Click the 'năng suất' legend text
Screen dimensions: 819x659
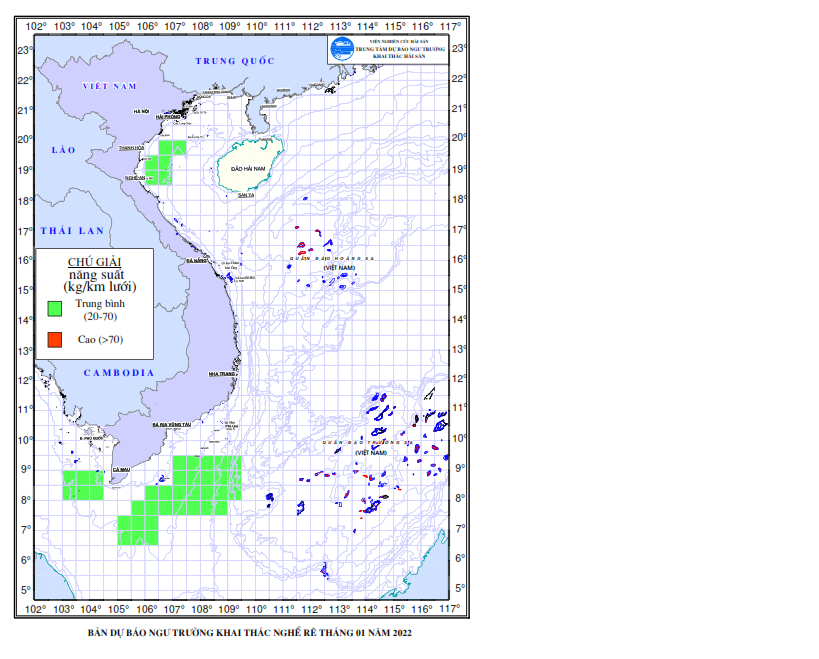(x=97, y=275)
